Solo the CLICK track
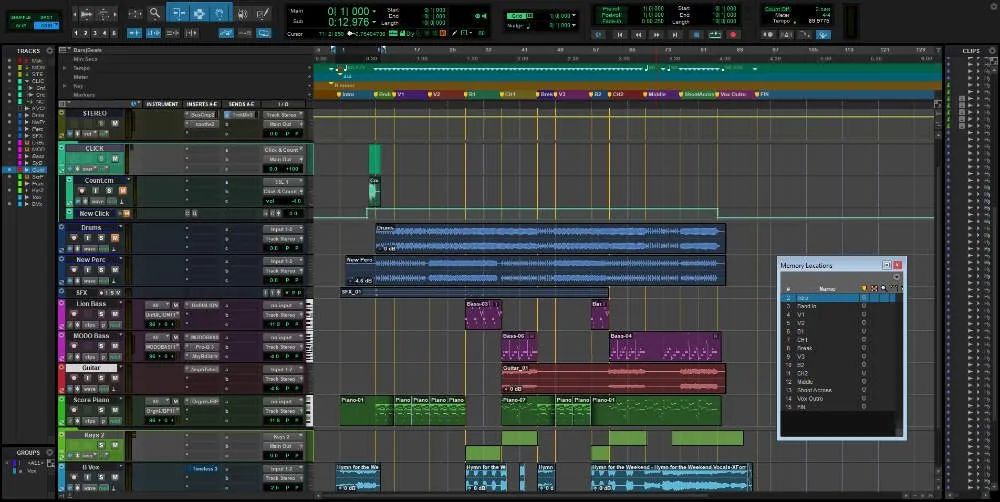 (x=101, y=158)
